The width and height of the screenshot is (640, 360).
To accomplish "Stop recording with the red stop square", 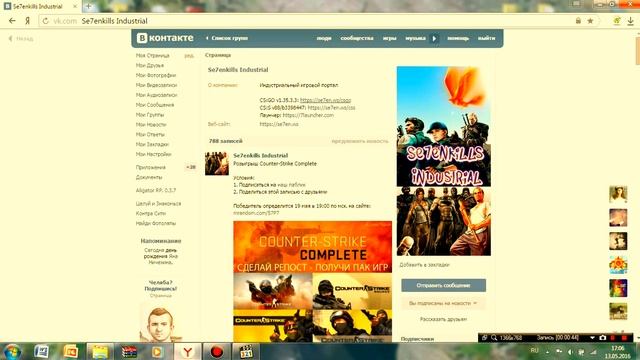I will pyautogui.click(x=624, y=338).
